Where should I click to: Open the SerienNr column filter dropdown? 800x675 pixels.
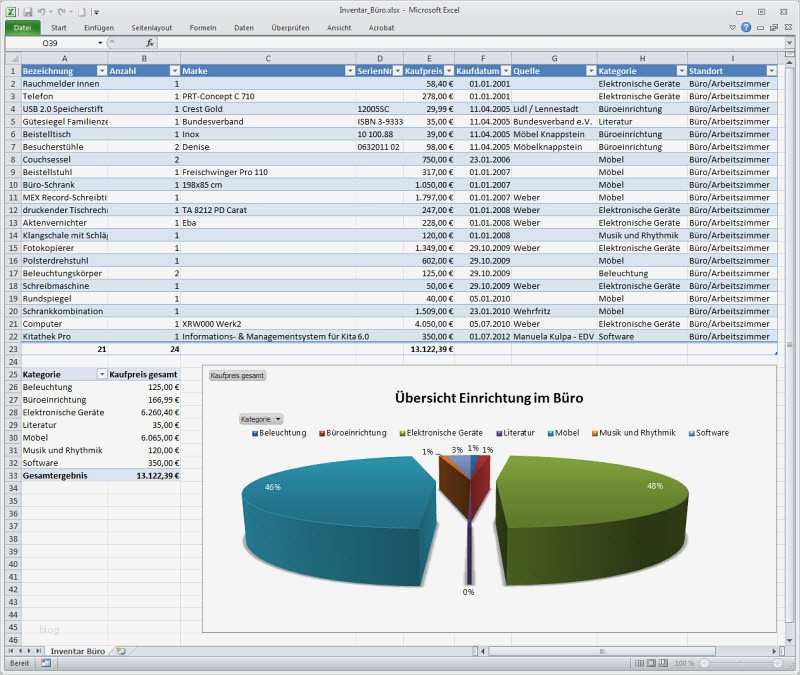pyautogui.click(x=397, y=71)
